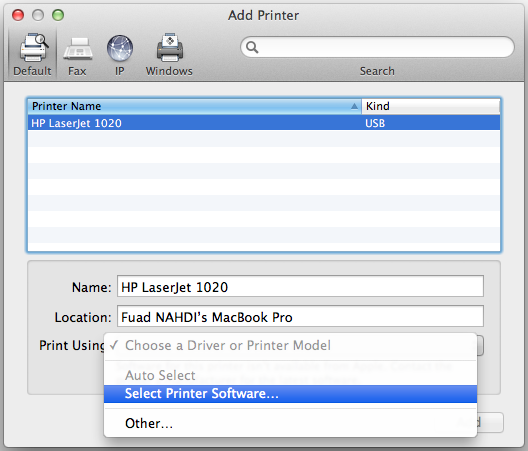This screenshot has width=528, height=451.
Task: Click the magnifying glass in search field
Action: (x=252, y=47)
